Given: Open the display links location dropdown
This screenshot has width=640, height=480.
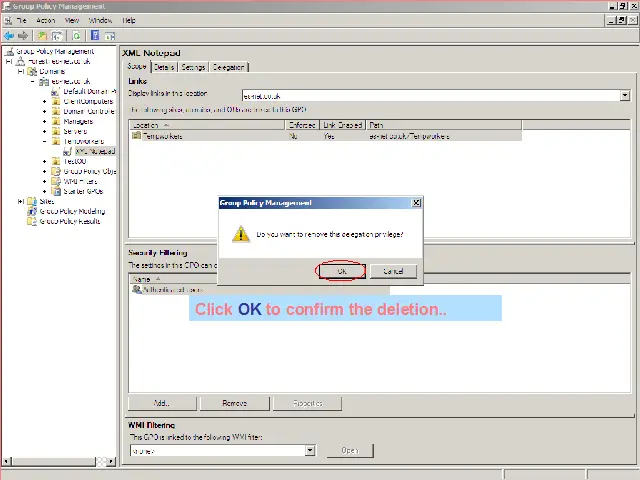Looking at the screenshot, I should coord(625,96).
